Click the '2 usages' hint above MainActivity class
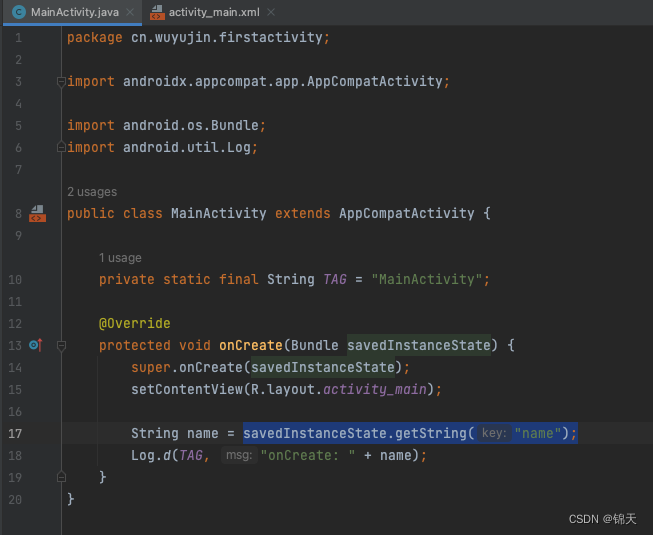Screen dimensions: 653x535 (x=92, y=192)
